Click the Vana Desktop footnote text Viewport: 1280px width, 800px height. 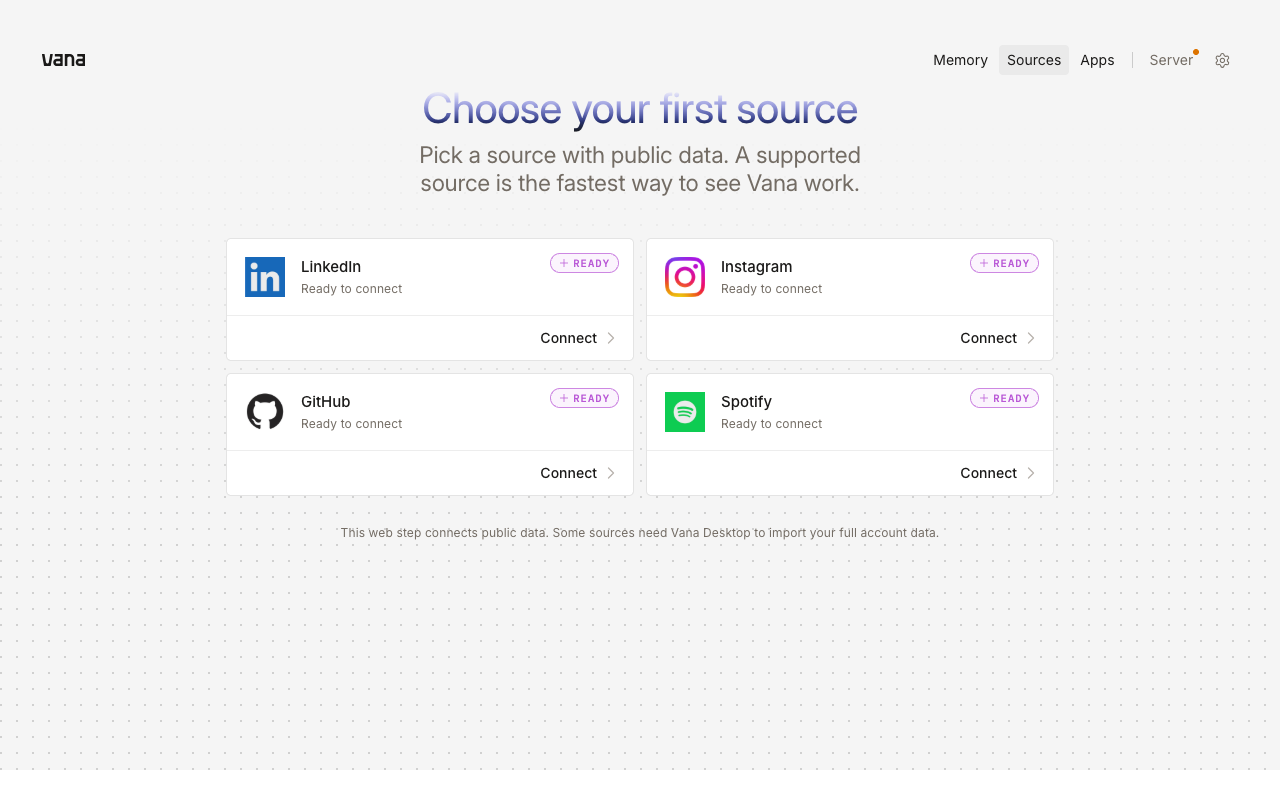click(x=640, y=533)
